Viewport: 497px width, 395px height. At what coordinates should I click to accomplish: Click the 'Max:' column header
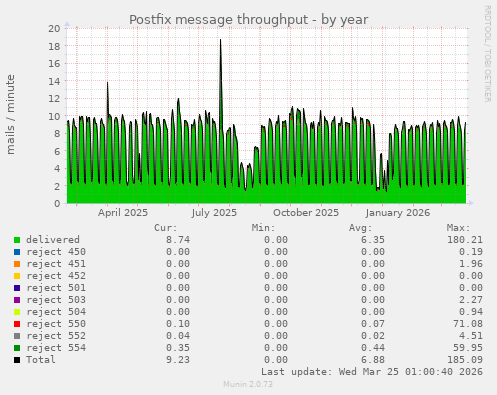coord(458,228)
